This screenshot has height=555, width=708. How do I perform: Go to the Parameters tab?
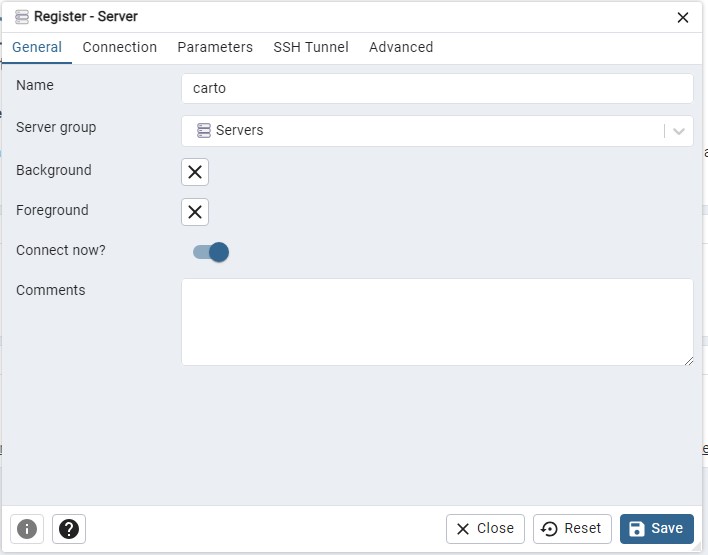[215, 47]
